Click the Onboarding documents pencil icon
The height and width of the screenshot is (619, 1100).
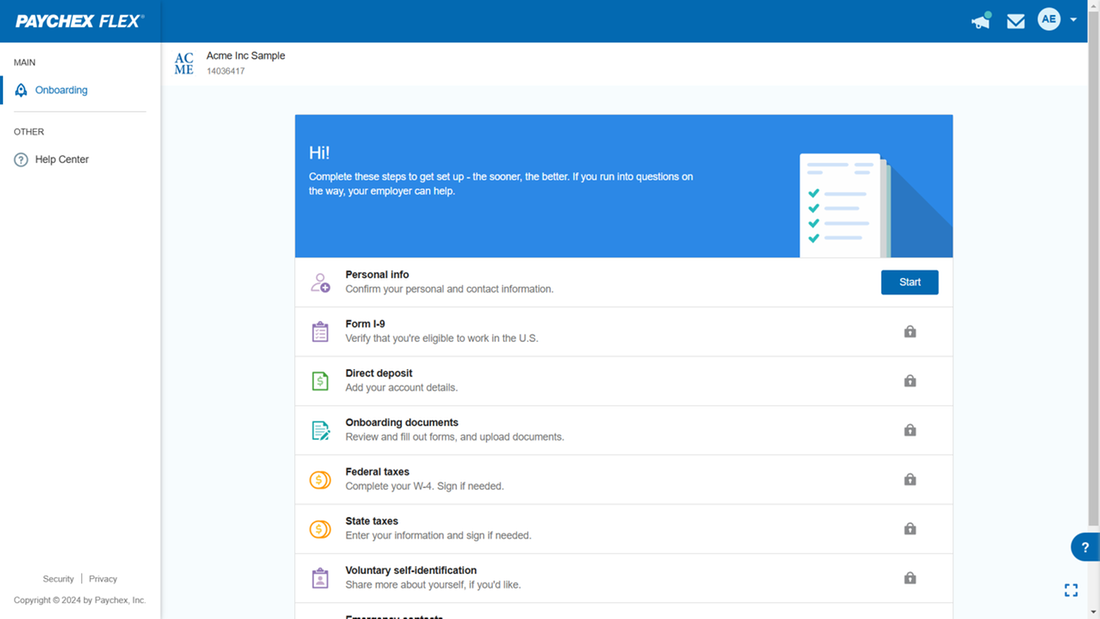[x=320, y=430]
